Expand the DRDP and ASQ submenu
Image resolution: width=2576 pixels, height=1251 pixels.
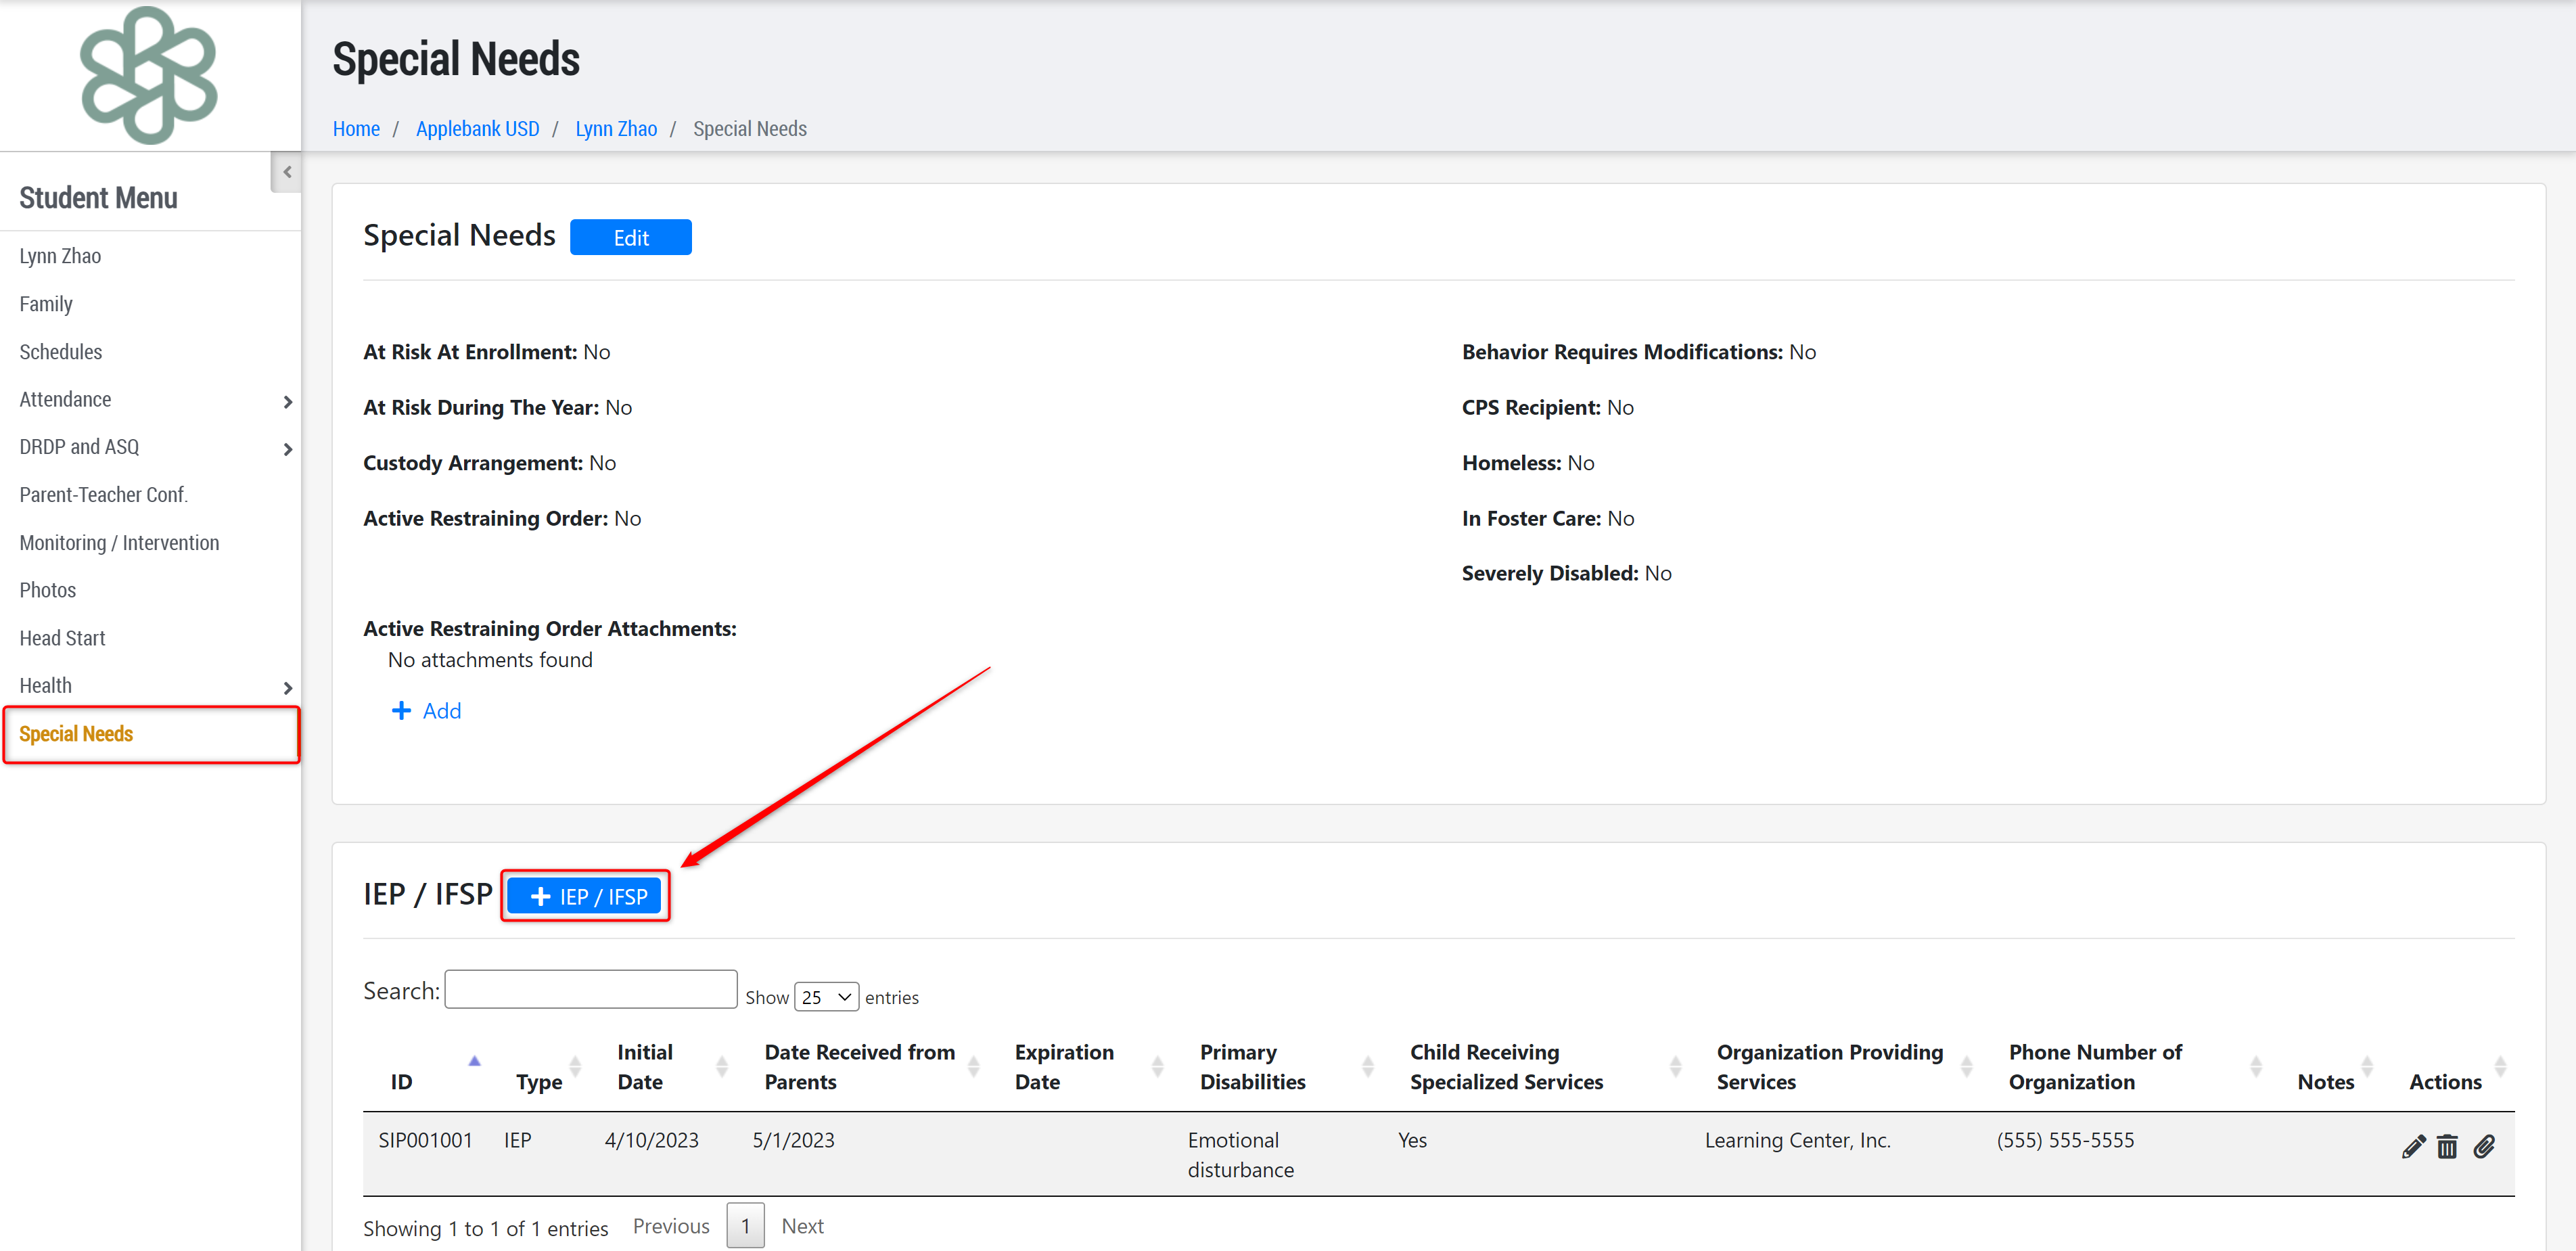(x=287, y=449)
